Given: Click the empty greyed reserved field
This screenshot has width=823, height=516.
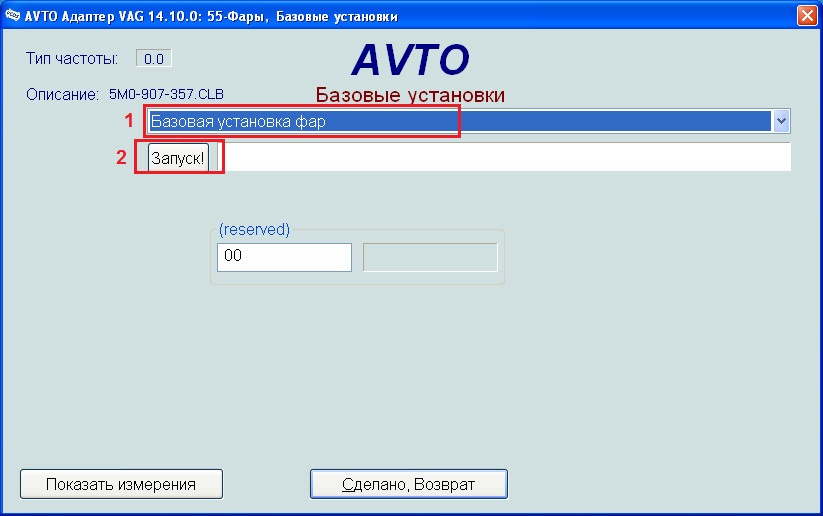Looking at the screenshot, I should pos(430,257).
